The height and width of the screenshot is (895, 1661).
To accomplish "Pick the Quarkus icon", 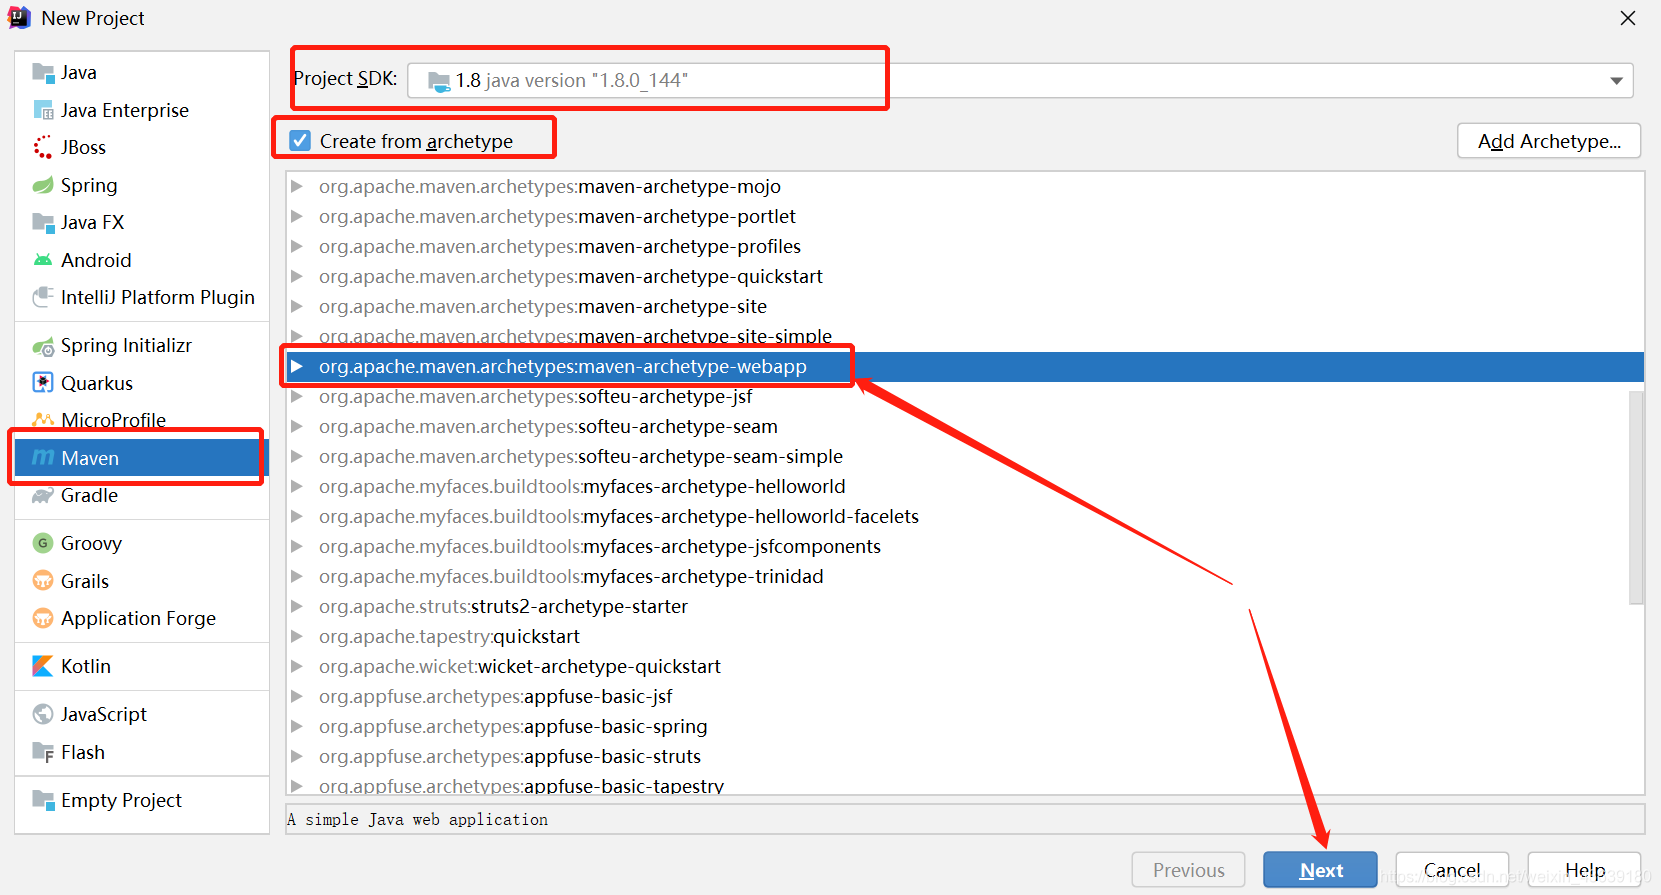I will [x=43, y=383].
